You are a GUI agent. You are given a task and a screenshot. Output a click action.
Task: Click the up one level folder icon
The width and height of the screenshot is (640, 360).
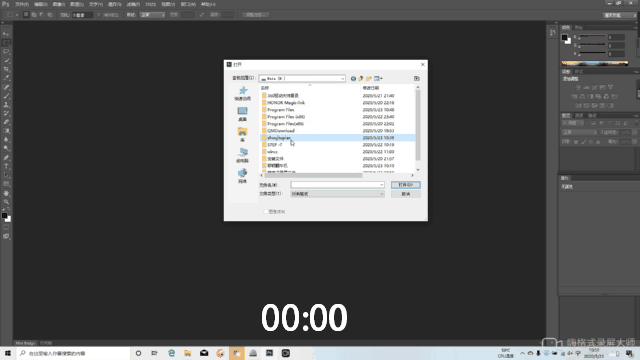pyautogui.click(x=361, y=78)
